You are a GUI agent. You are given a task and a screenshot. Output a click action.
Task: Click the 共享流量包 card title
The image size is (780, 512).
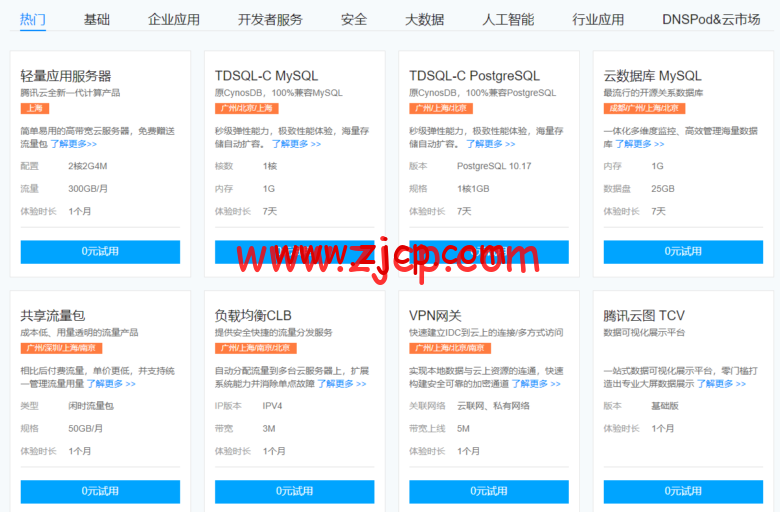point(53,315)
